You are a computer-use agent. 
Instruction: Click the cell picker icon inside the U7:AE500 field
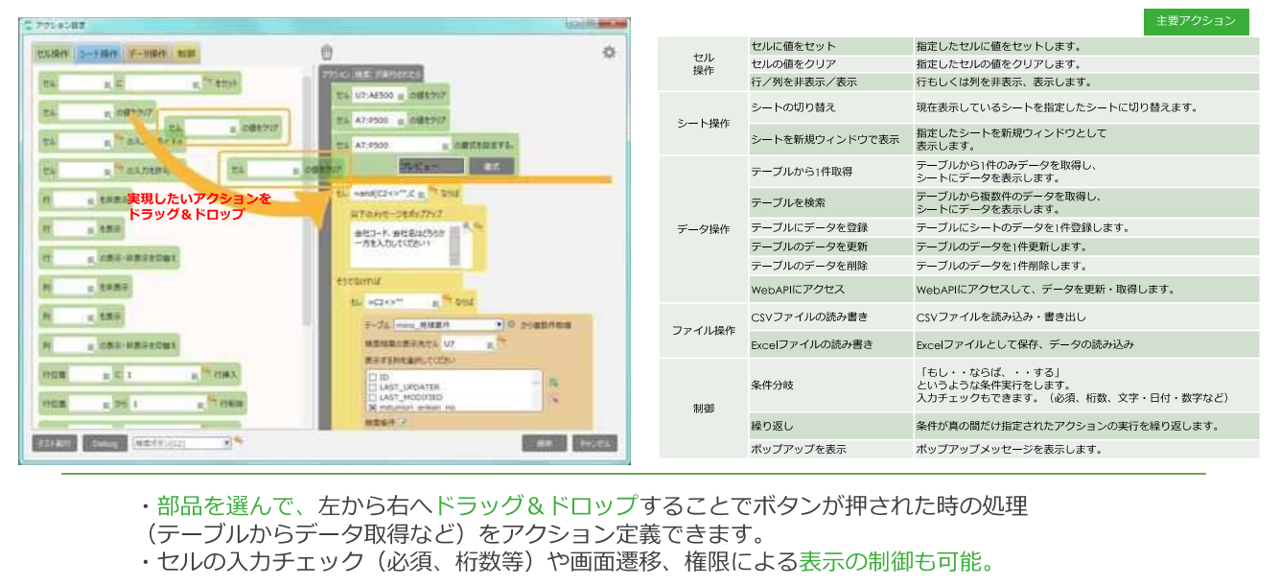[x=402, y=96]
